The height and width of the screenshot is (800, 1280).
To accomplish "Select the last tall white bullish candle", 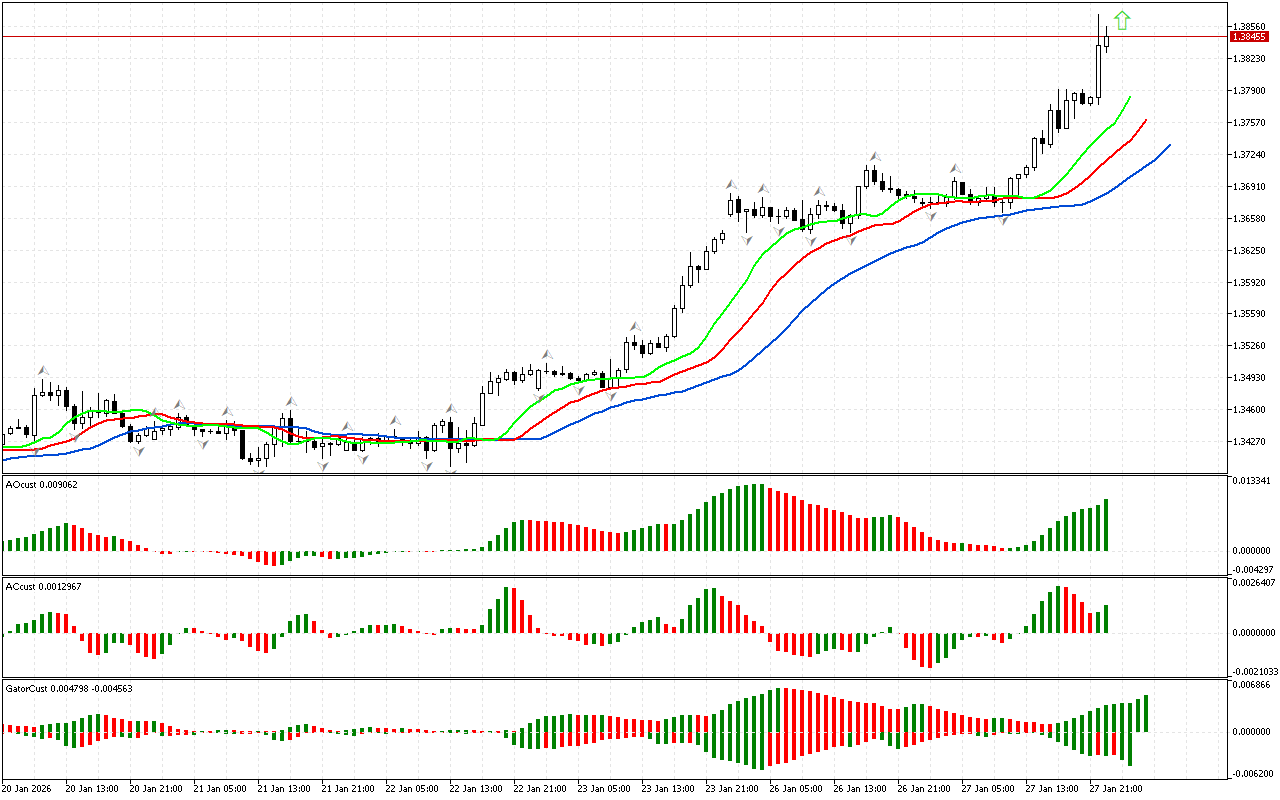I will pyautogui.click(x=1098, y=71).
